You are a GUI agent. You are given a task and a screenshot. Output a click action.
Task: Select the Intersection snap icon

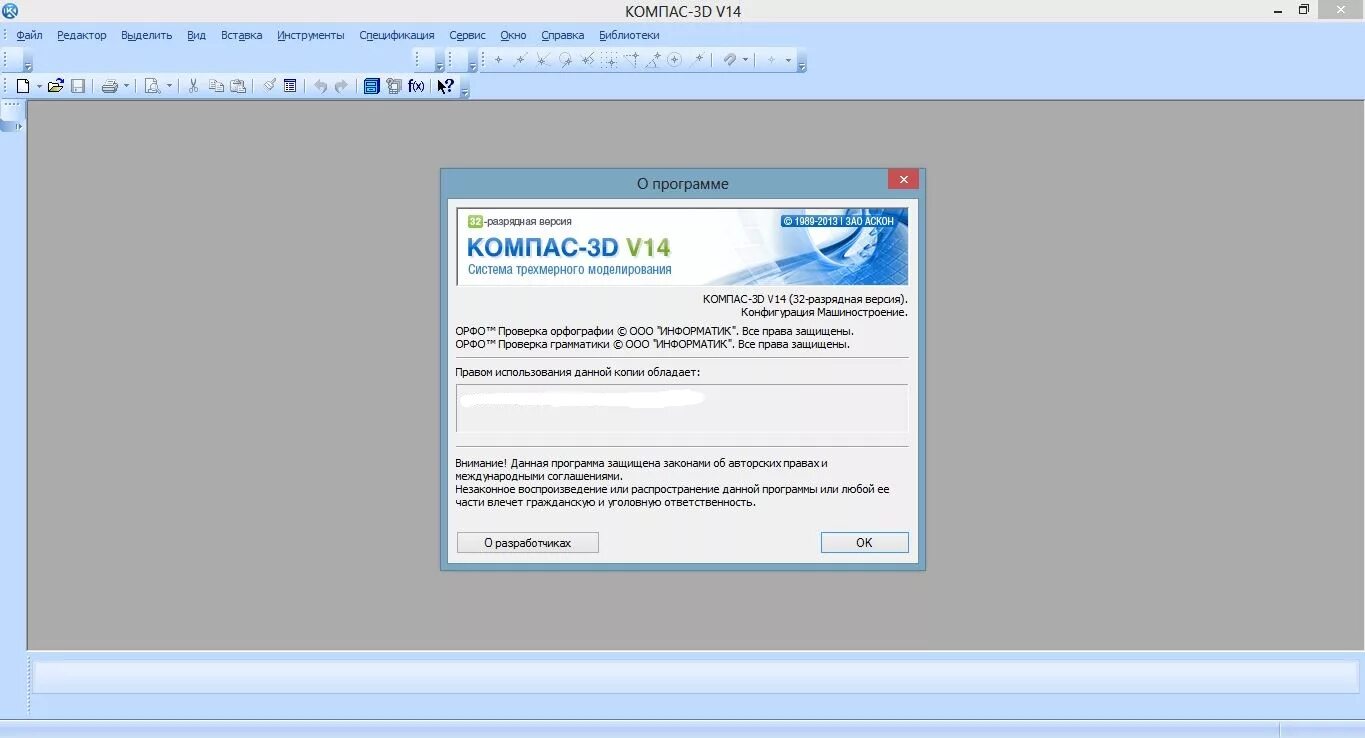[542, 60]
